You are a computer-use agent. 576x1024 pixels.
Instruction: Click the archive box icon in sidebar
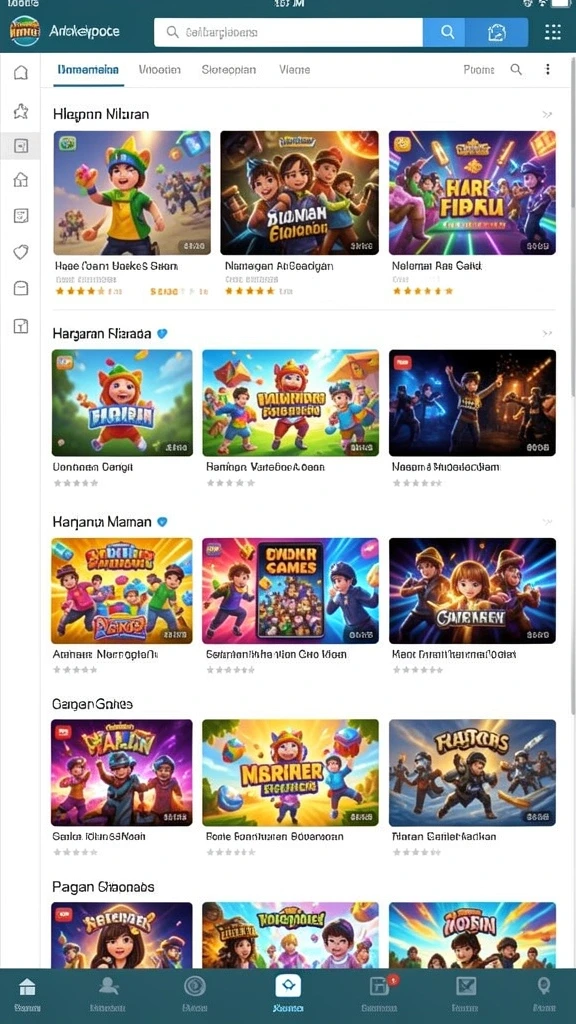pos(21,288)
